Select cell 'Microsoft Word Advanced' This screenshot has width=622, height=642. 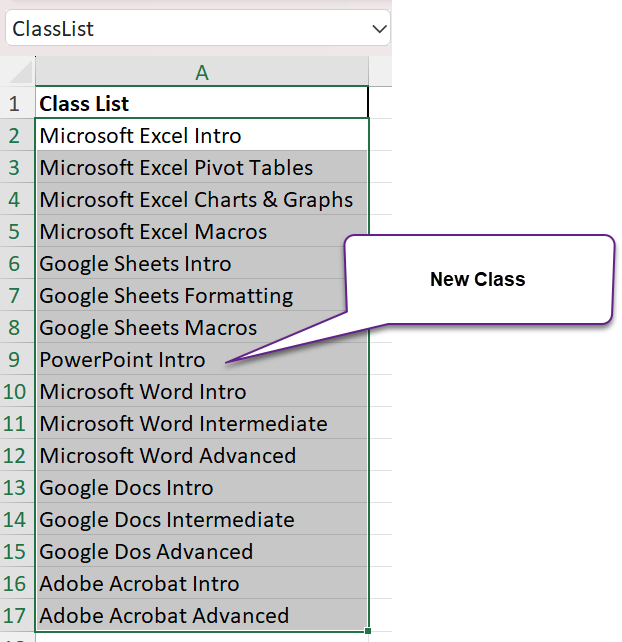(x=201, y=455)
